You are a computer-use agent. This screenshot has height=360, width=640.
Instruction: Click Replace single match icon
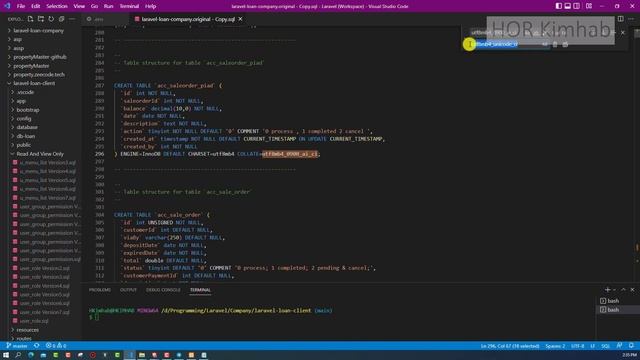[x=555, y=44]
